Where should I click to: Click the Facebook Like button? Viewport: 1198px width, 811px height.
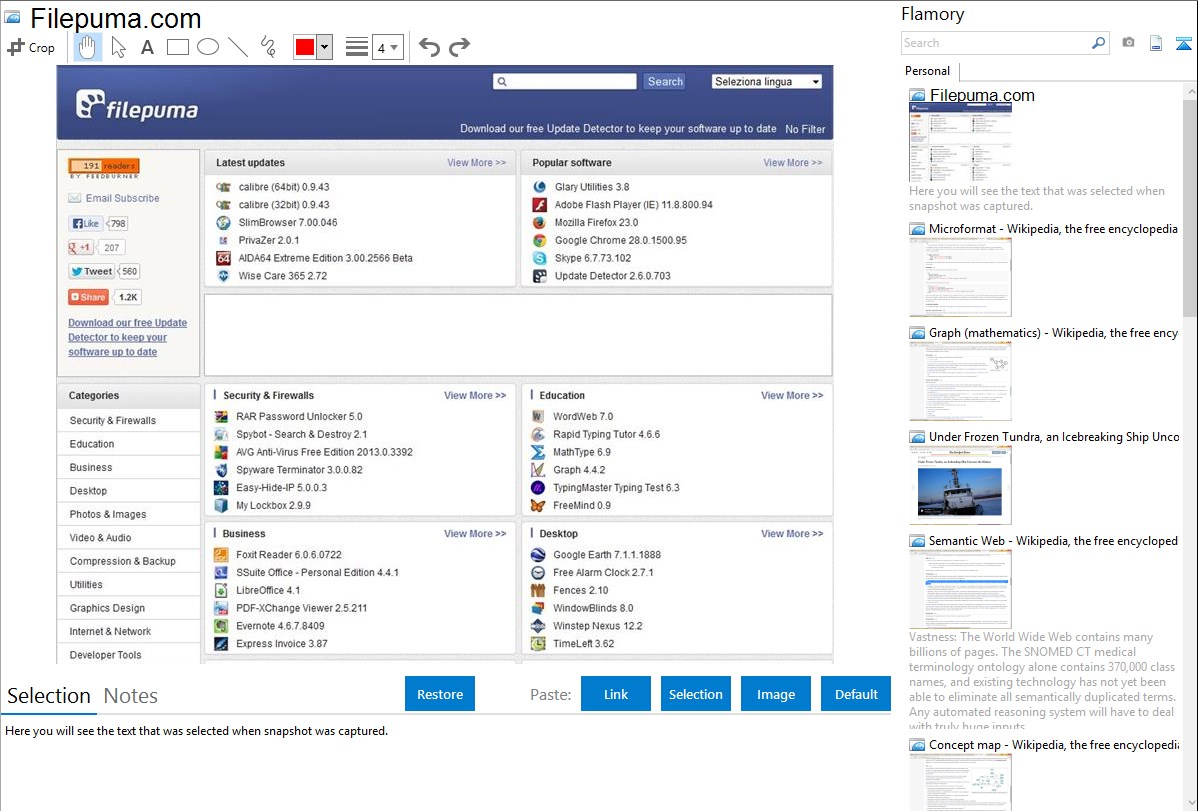point(86,224)
